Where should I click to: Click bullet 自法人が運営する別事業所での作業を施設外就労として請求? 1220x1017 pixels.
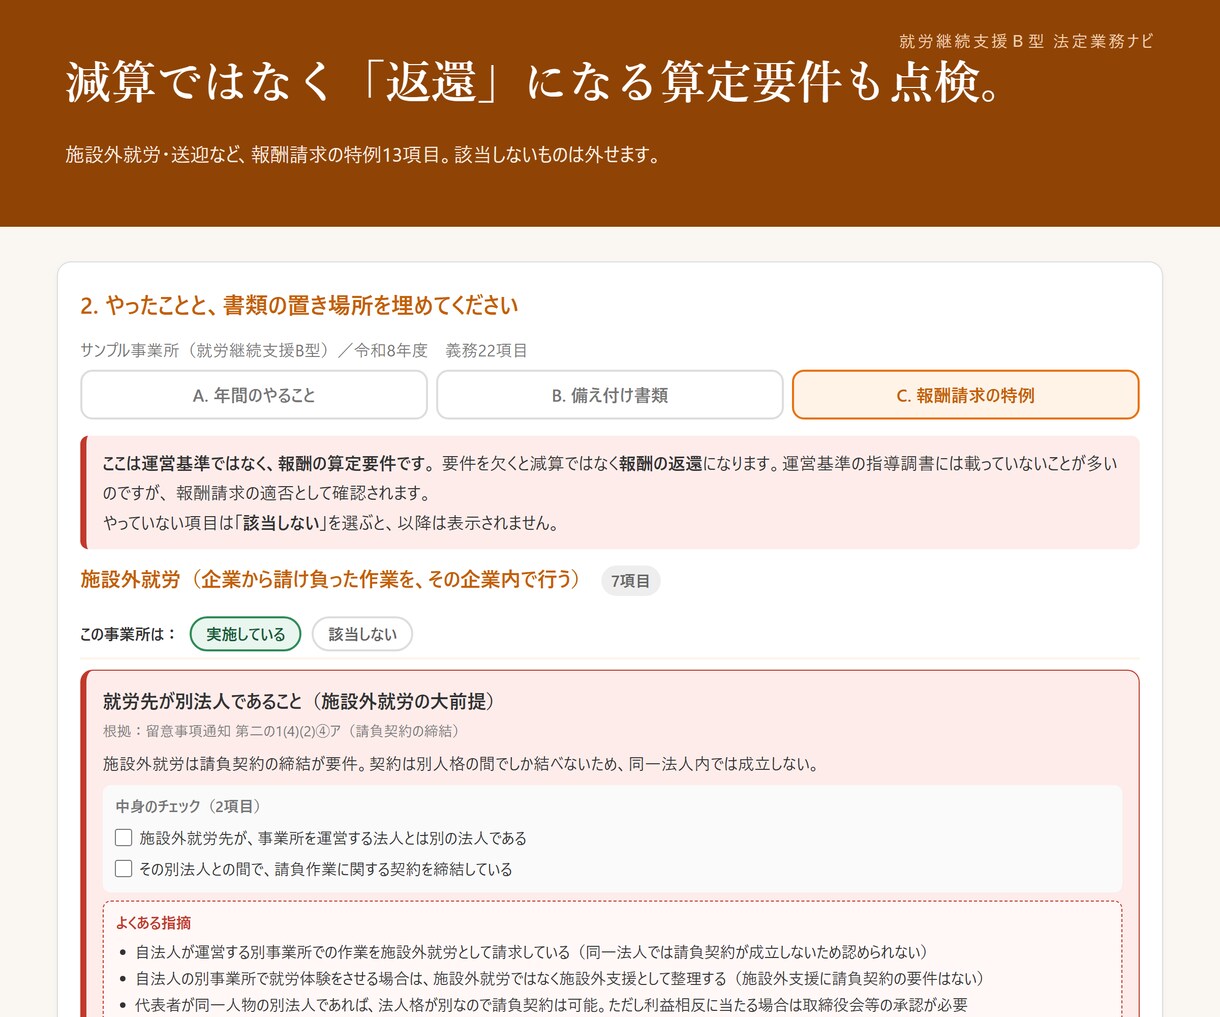tap(531, 952)
